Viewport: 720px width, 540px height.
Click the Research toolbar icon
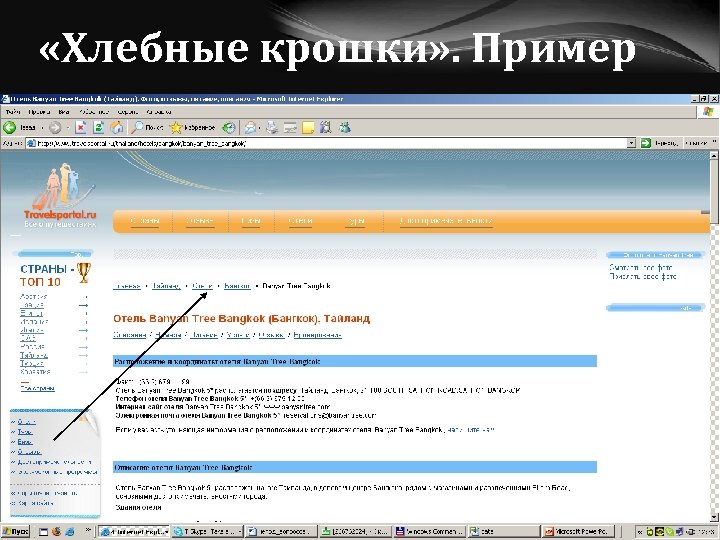click(x=326, y=127)
